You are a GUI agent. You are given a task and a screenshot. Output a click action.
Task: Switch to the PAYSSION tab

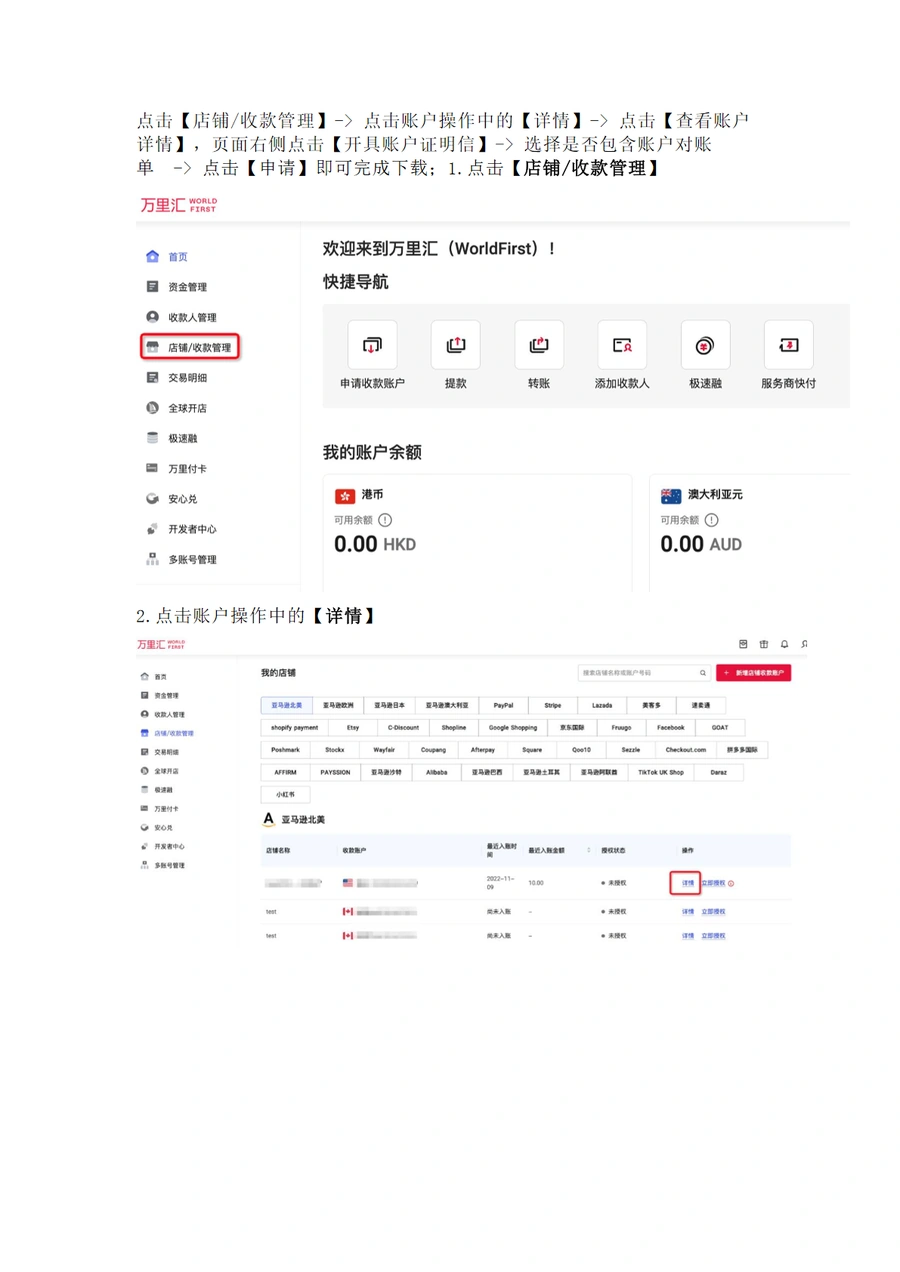tap(335, 773)
